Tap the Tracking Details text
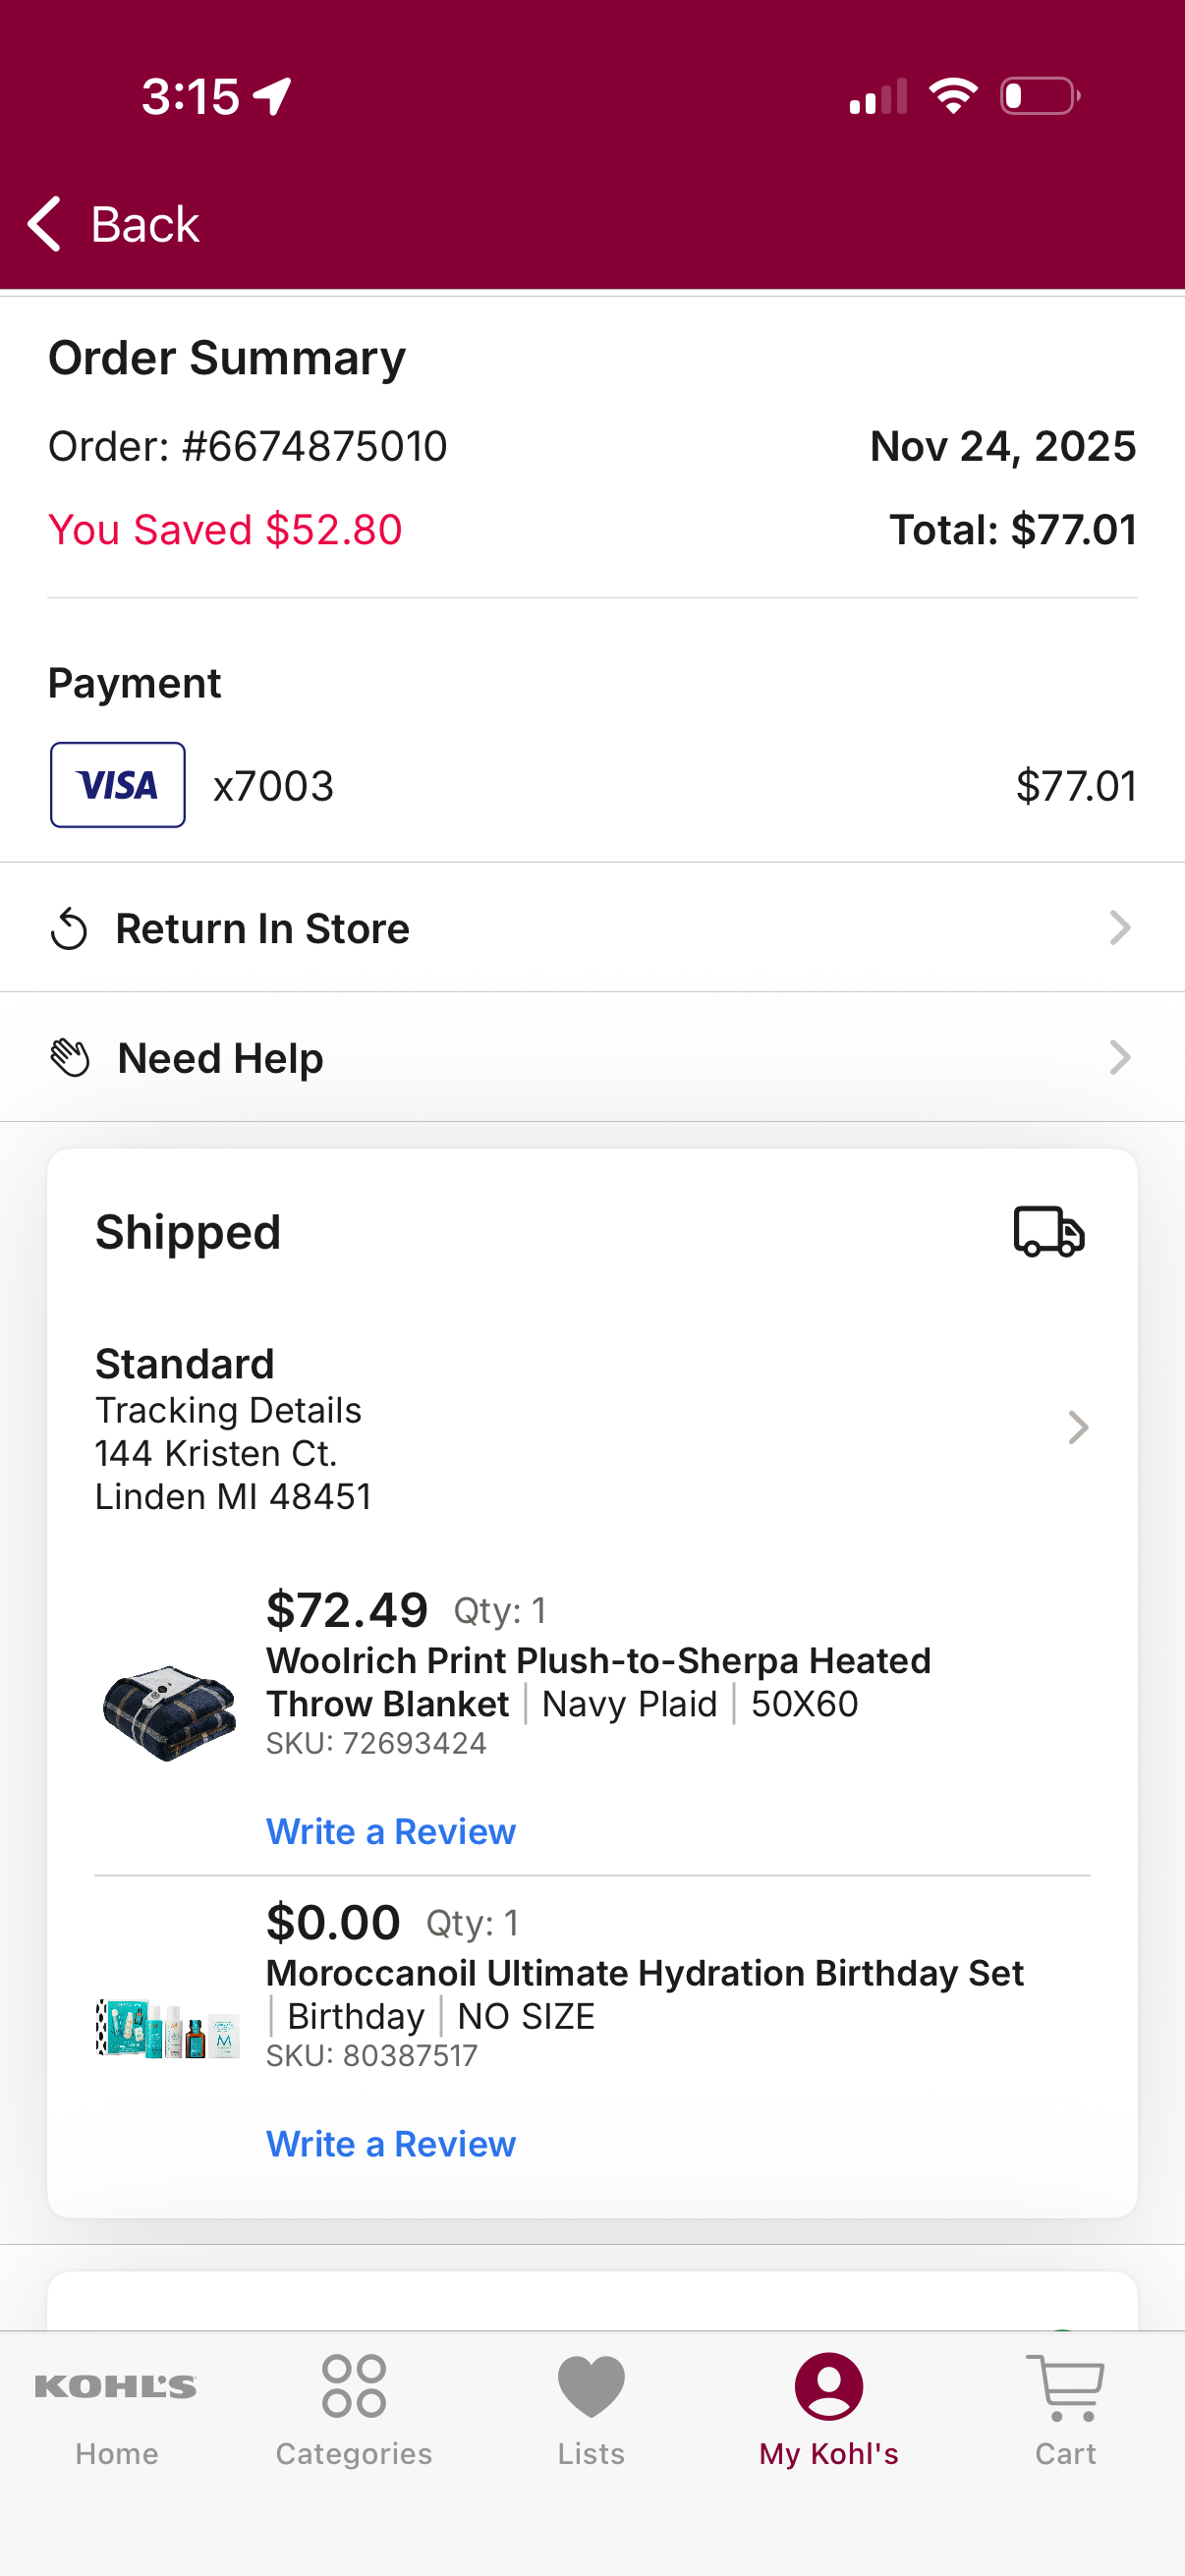This screenshot has height=2576, width=1185. coord(228,1410)
